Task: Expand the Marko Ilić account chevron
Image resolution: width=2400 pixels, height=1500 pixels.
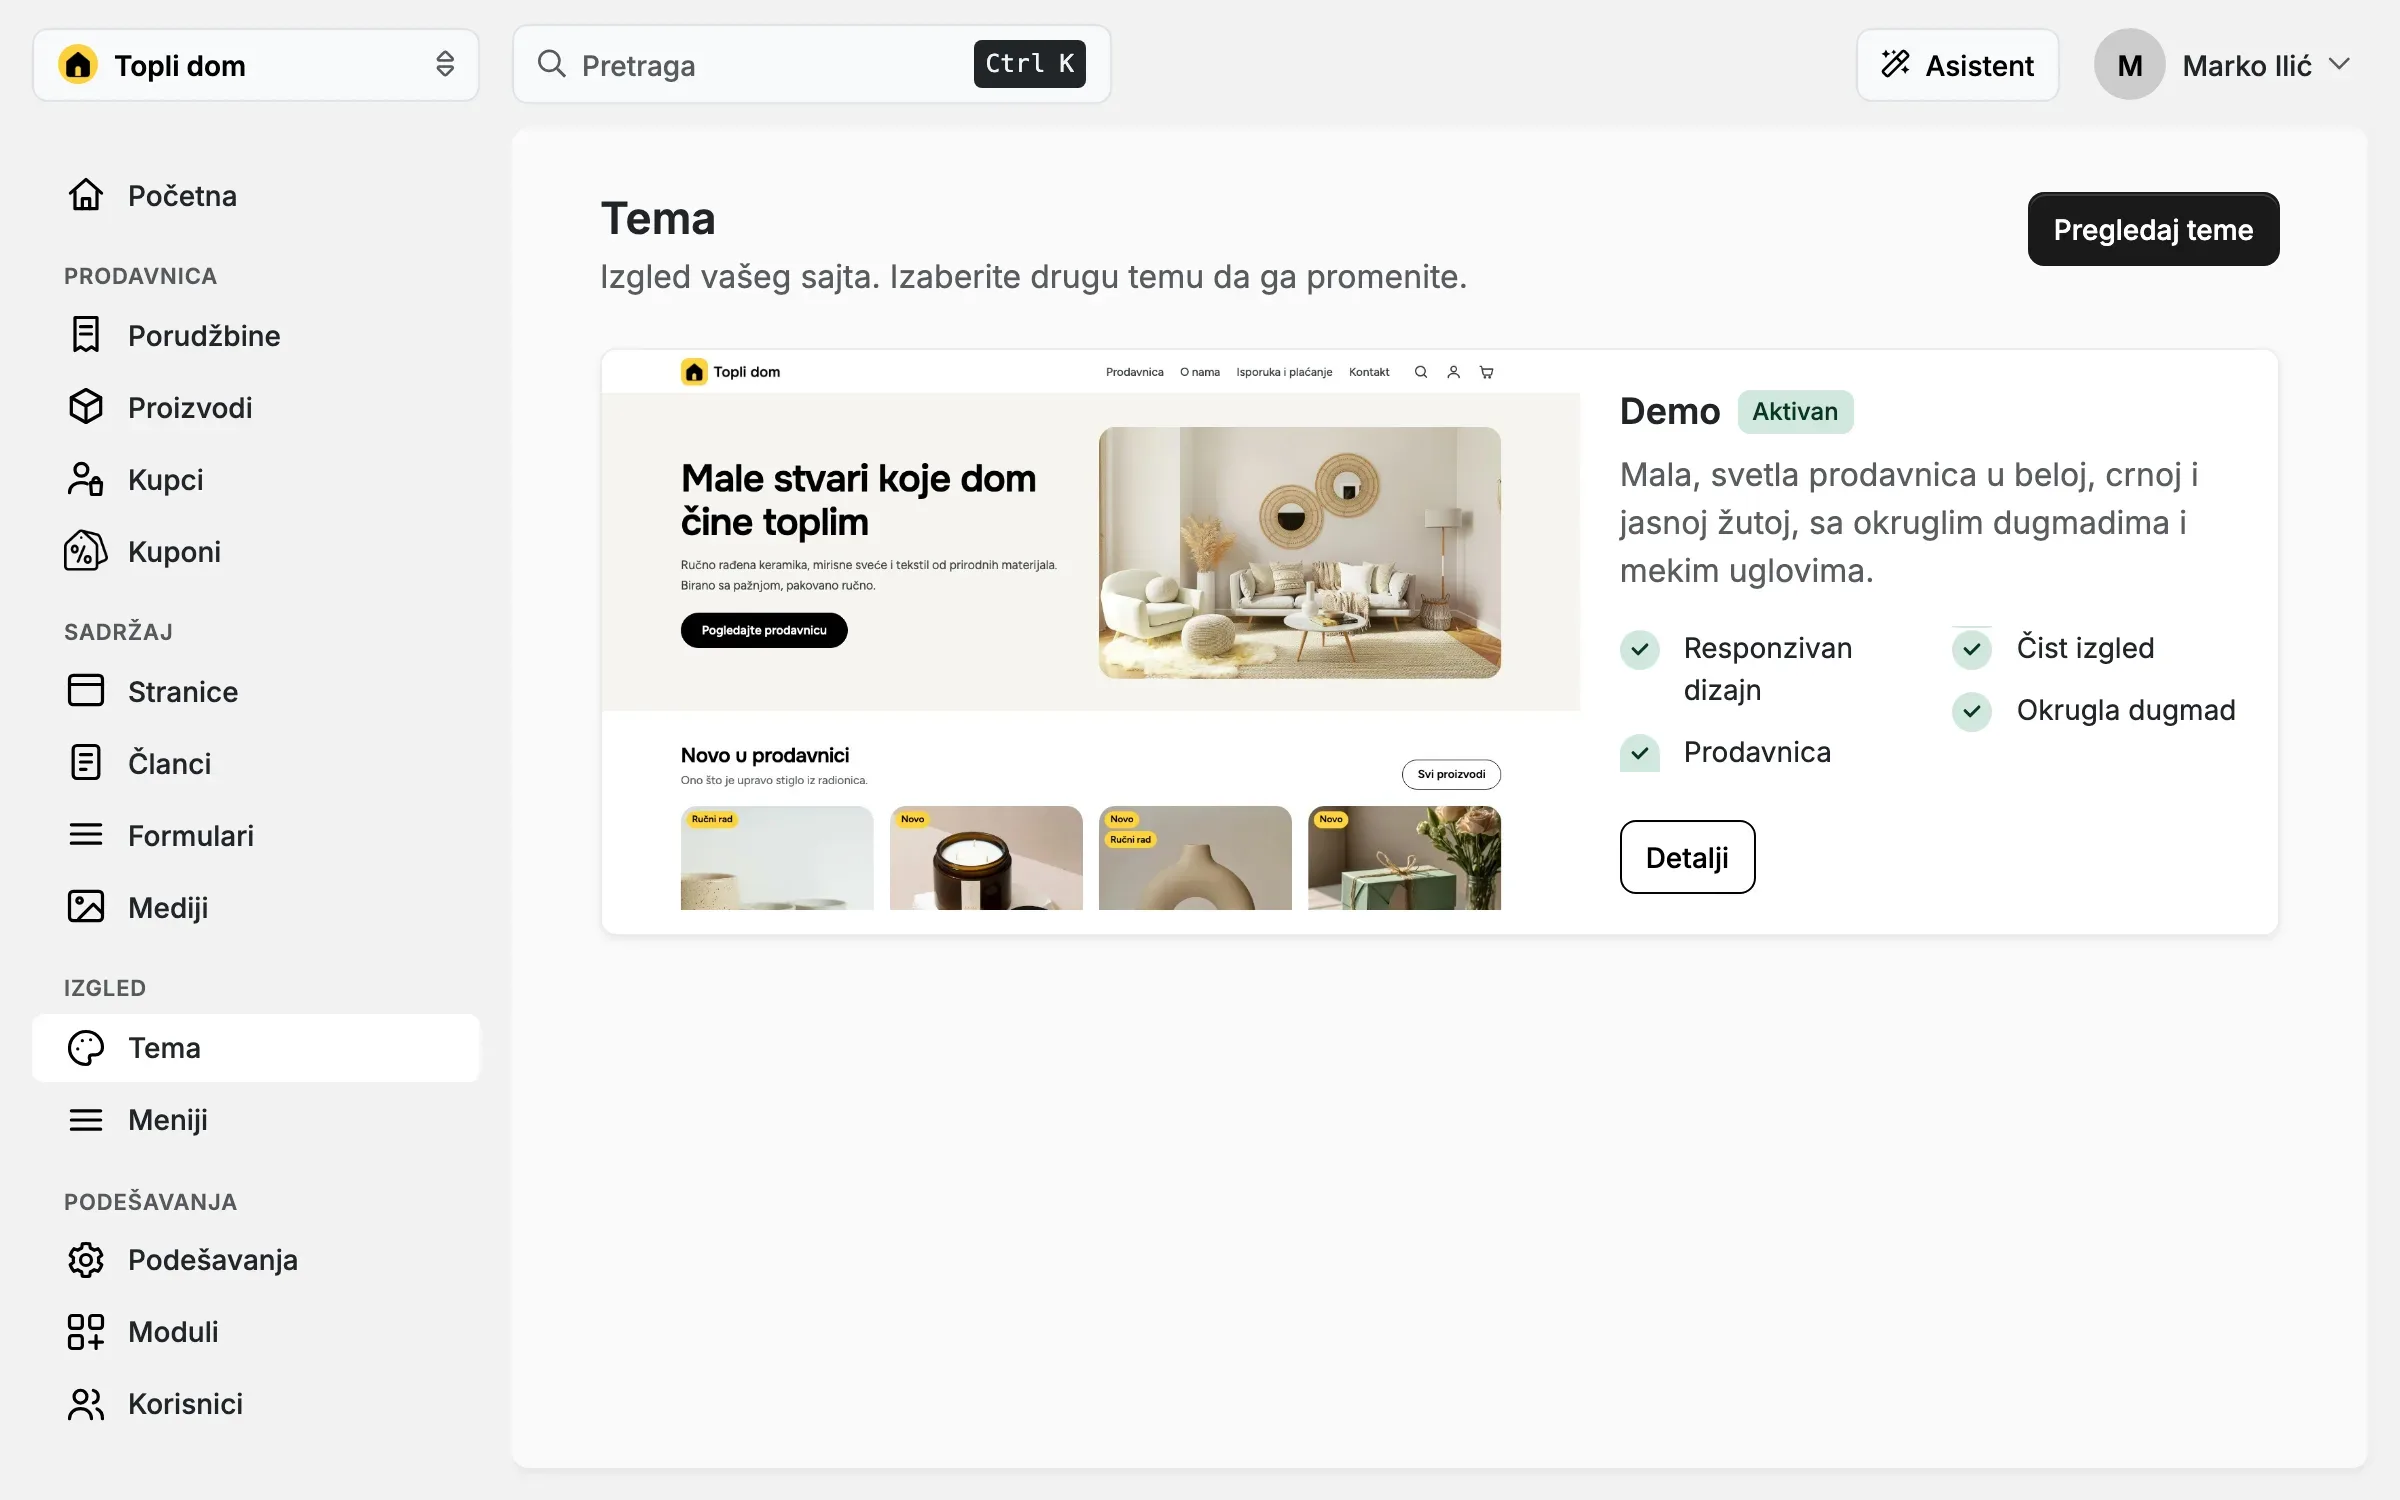Action: click(x=2339, y=64)
